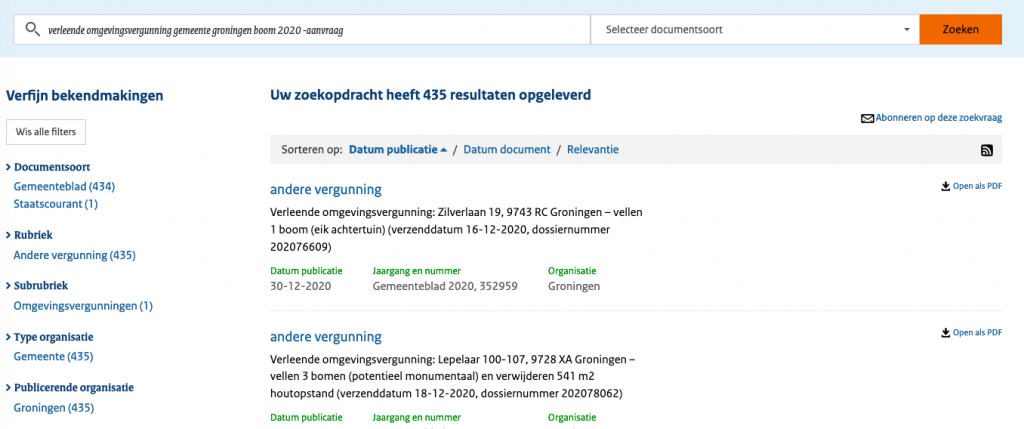1024x429 pixels.
Task: Focus the search query input field
Action: 302,29
